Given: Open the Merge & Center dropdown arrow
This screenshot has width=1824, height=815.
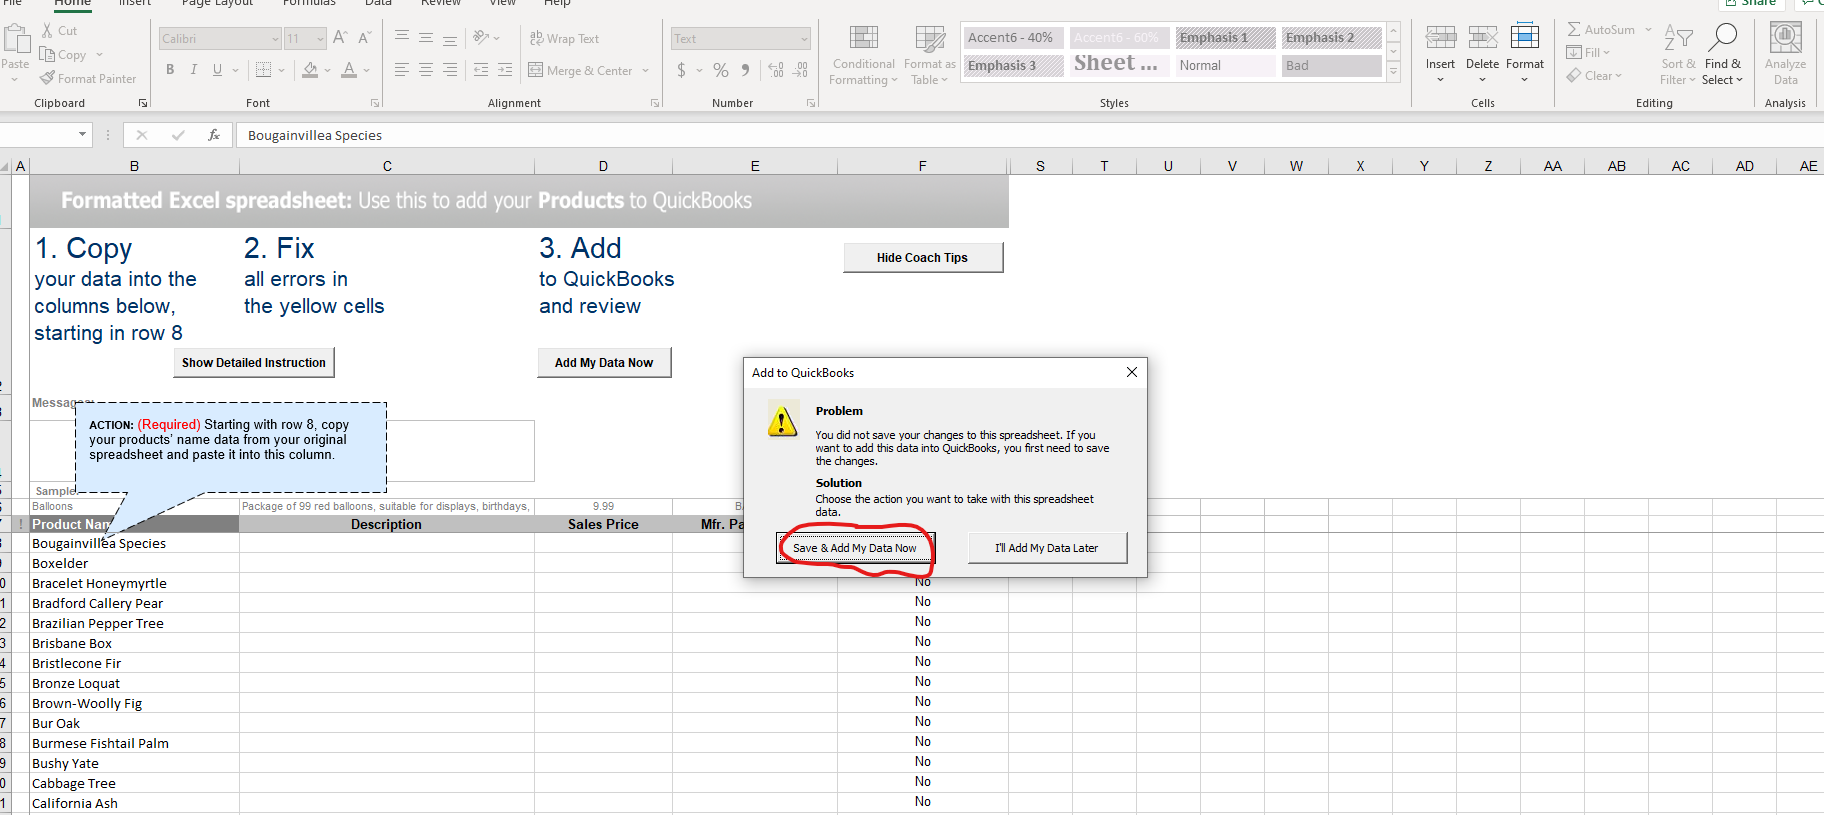Looking at the screenshot, I should [646, 70].
